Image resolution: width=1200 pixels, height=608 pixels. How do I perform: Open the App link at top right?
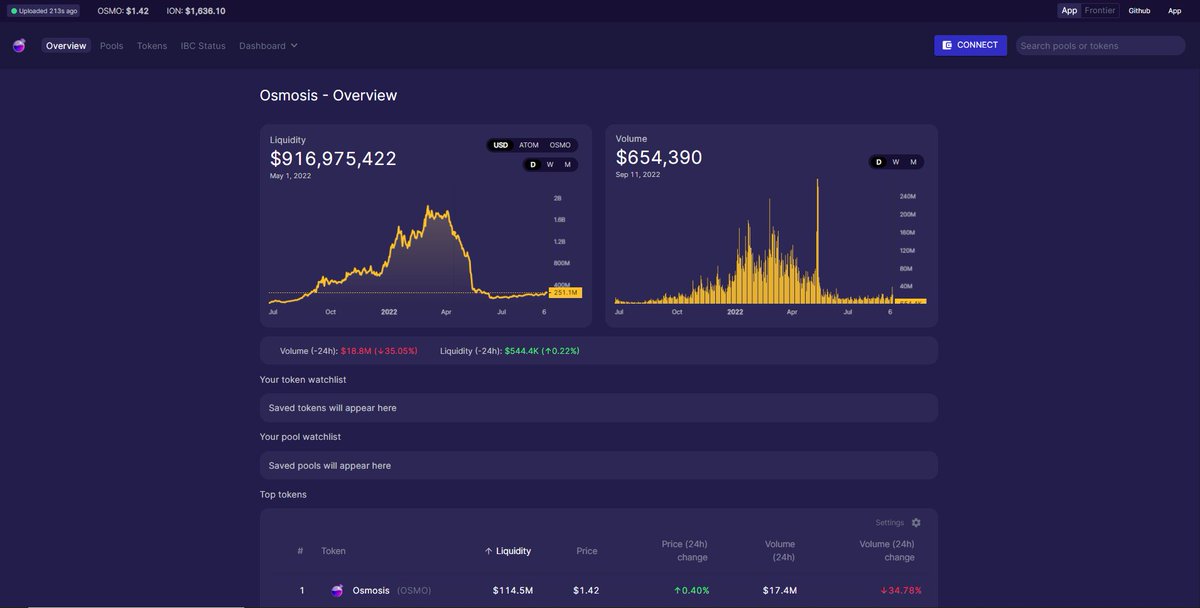pos(1175,10)
